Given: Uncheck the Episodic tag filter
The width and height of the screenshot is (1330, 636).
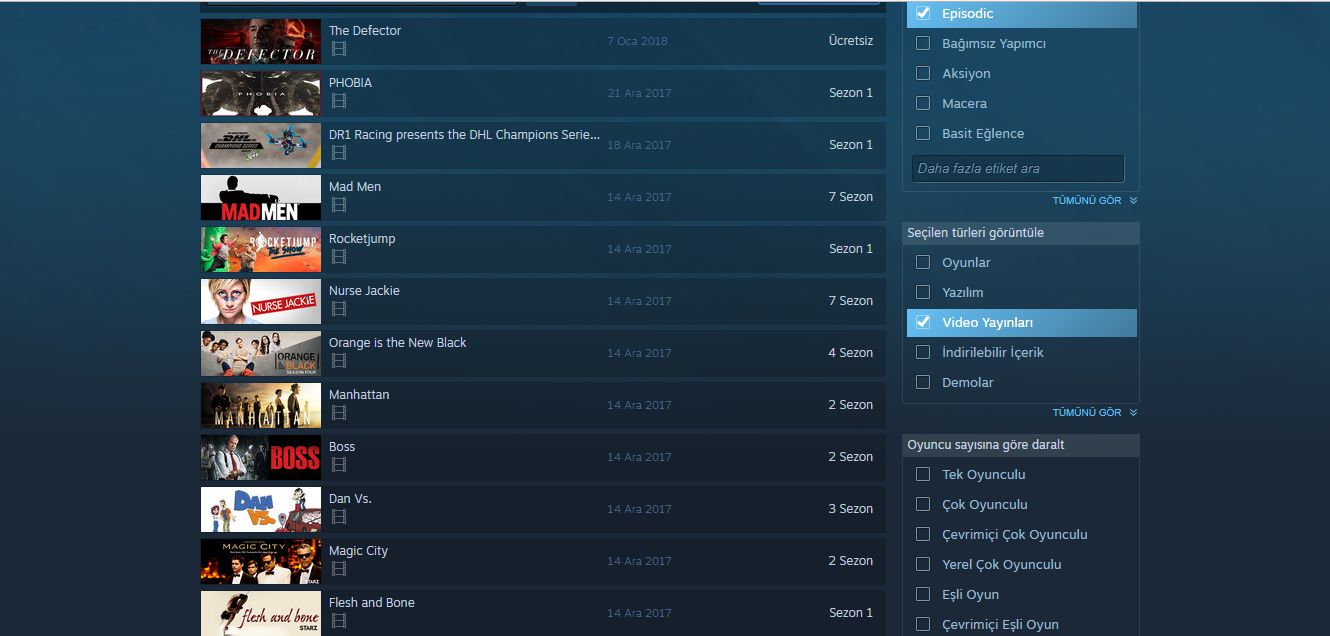Looking at the screenshot, I should (x=923, y=13).
